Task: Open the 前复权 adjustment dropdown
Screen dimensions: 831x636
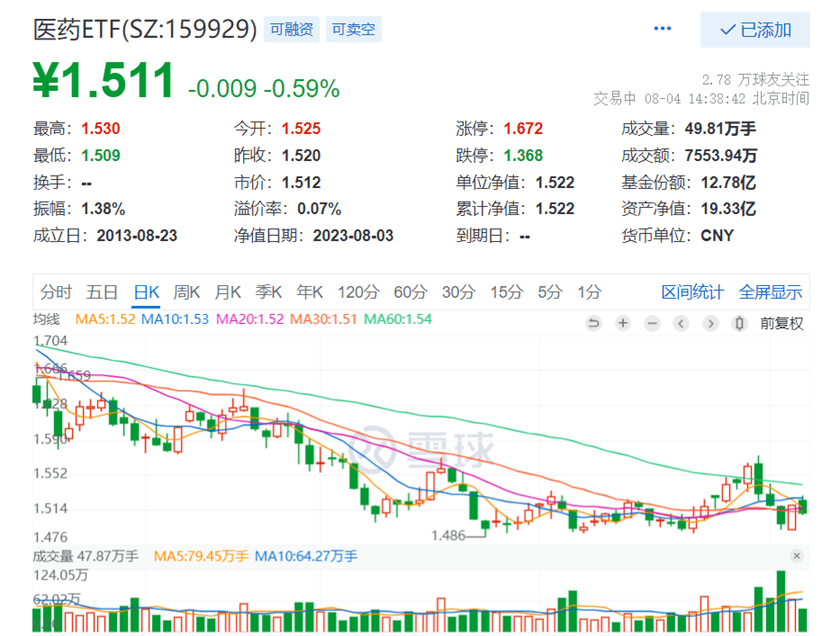Action: [781, 323]
